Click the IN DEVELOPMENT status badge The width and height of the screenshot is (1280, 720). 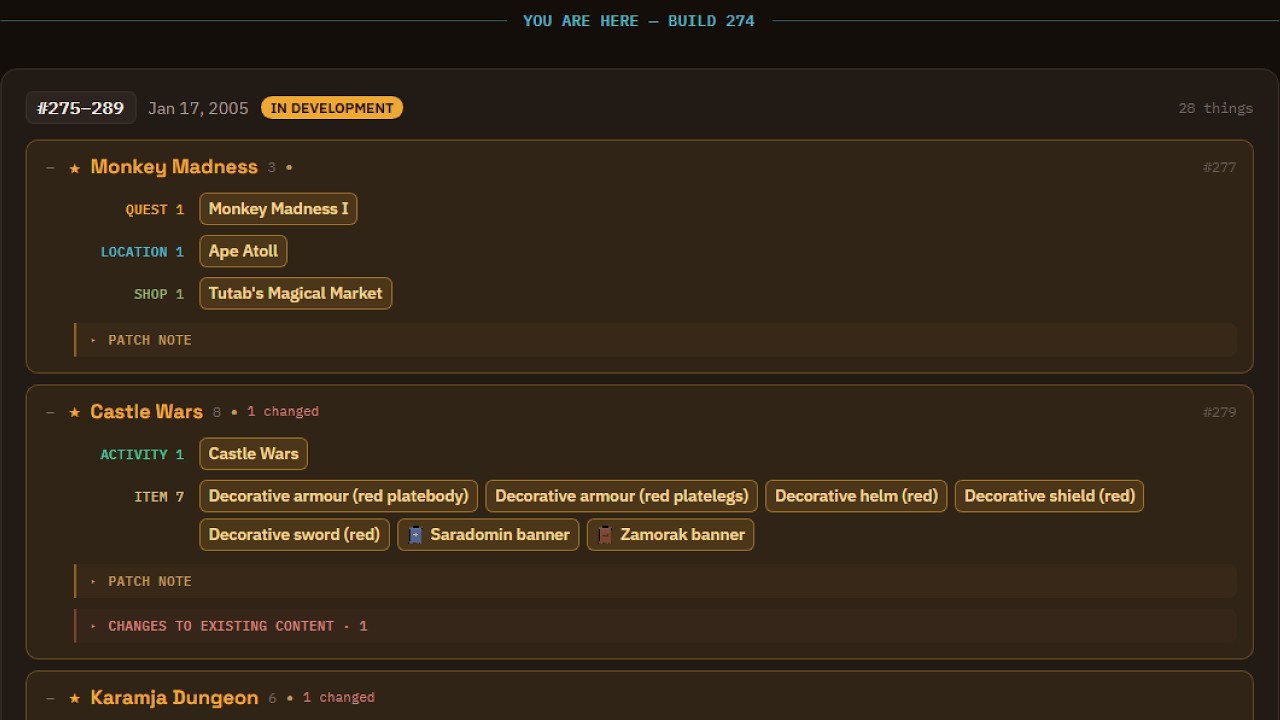tap(332, 108)
